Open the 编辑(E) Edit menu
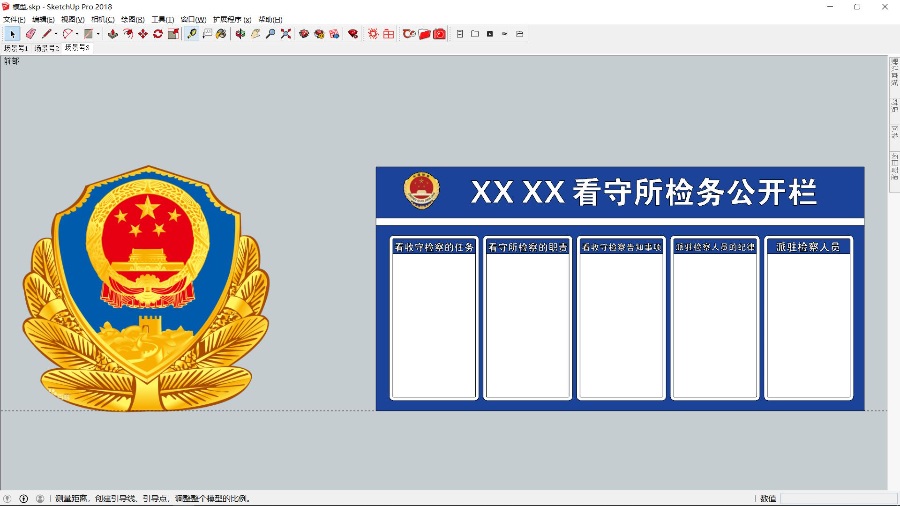 (x=43, y=20)
